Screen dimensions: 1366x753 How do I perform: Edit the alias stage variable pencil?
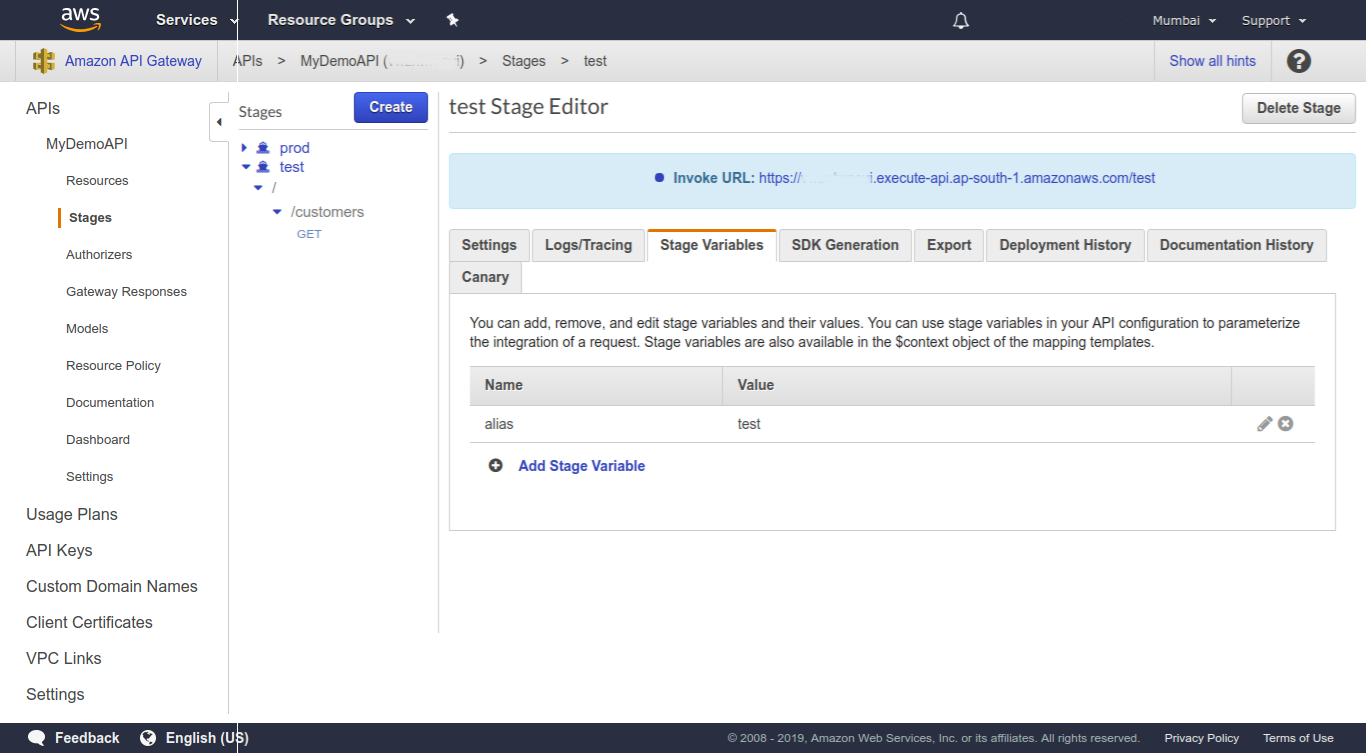tap(1265, 424)
